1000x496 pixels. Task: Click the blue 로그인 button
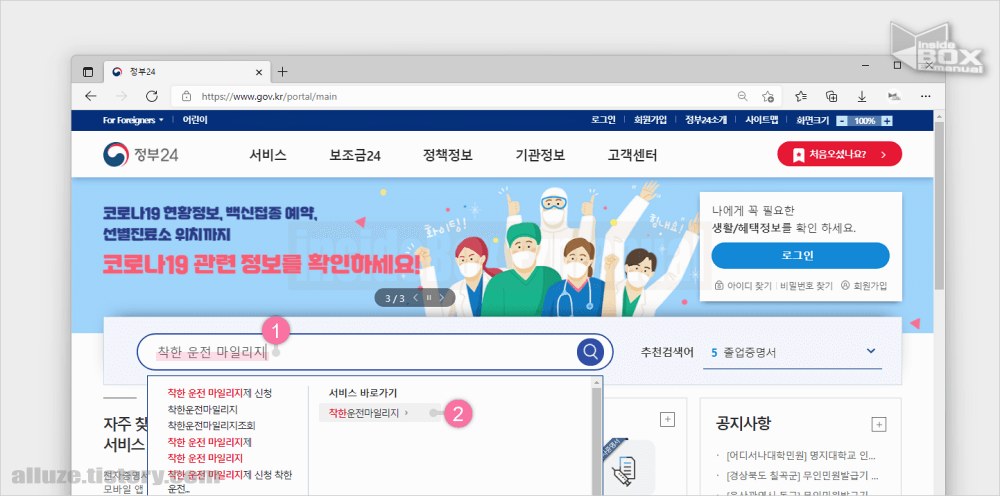point(800,256)
